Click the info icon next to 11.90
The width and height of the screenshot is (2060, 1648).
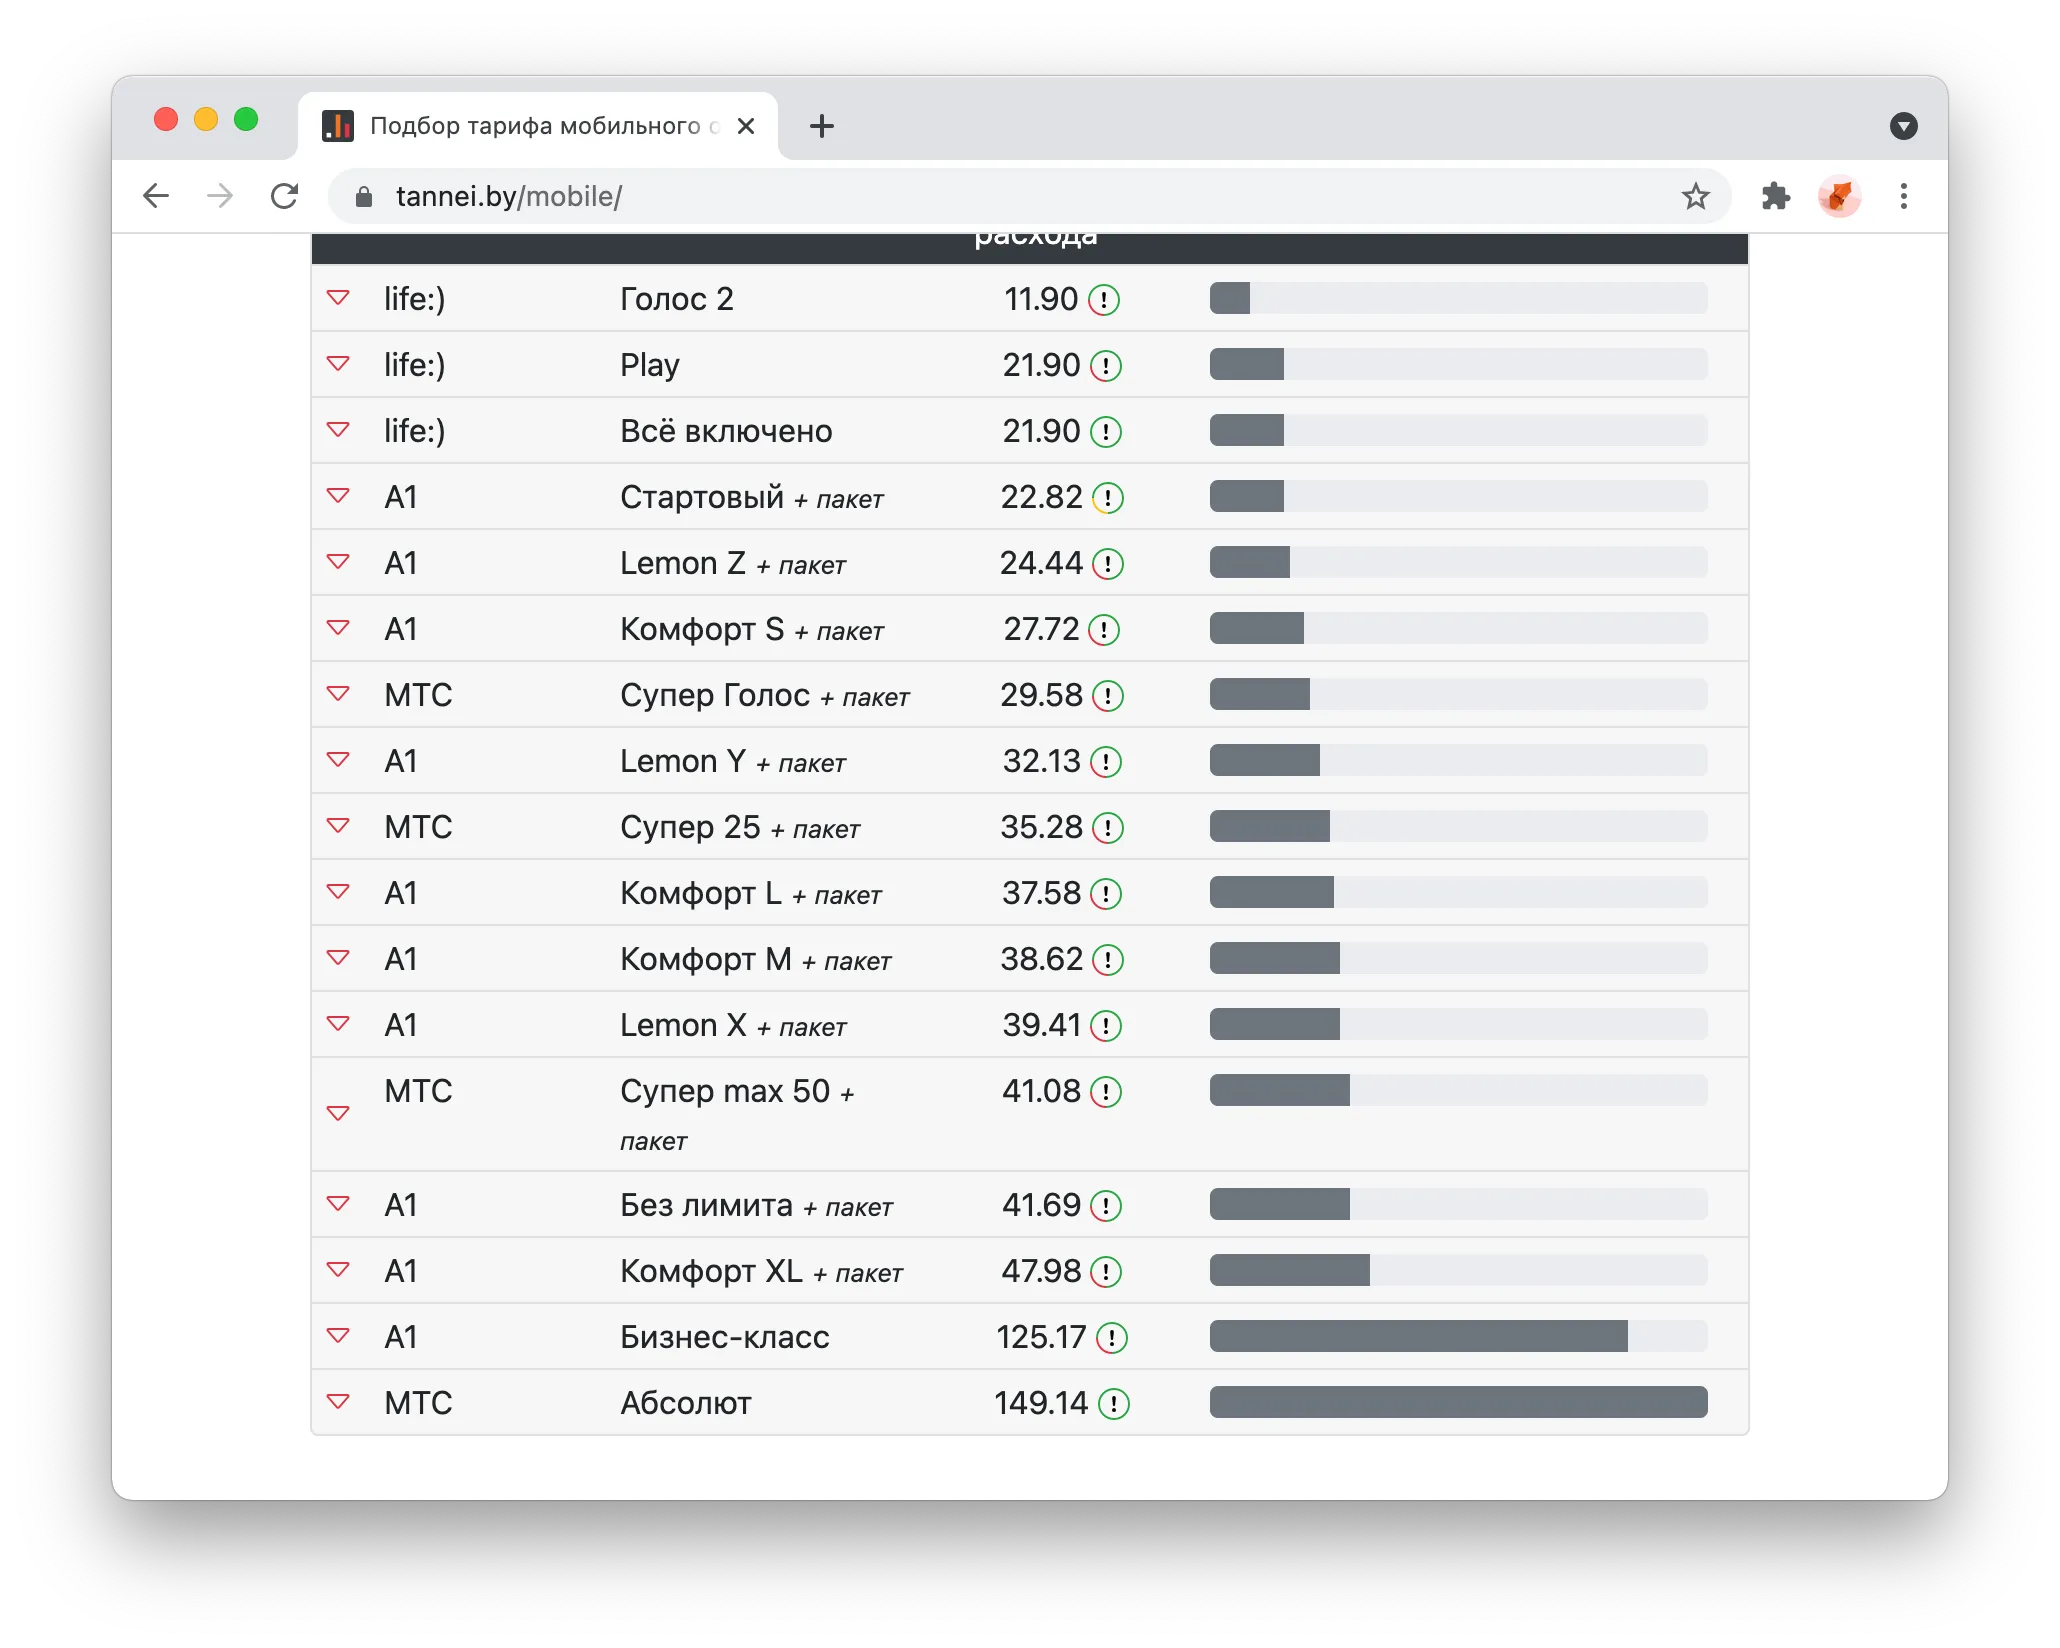pyautogui.click(x=1103, y=299)
